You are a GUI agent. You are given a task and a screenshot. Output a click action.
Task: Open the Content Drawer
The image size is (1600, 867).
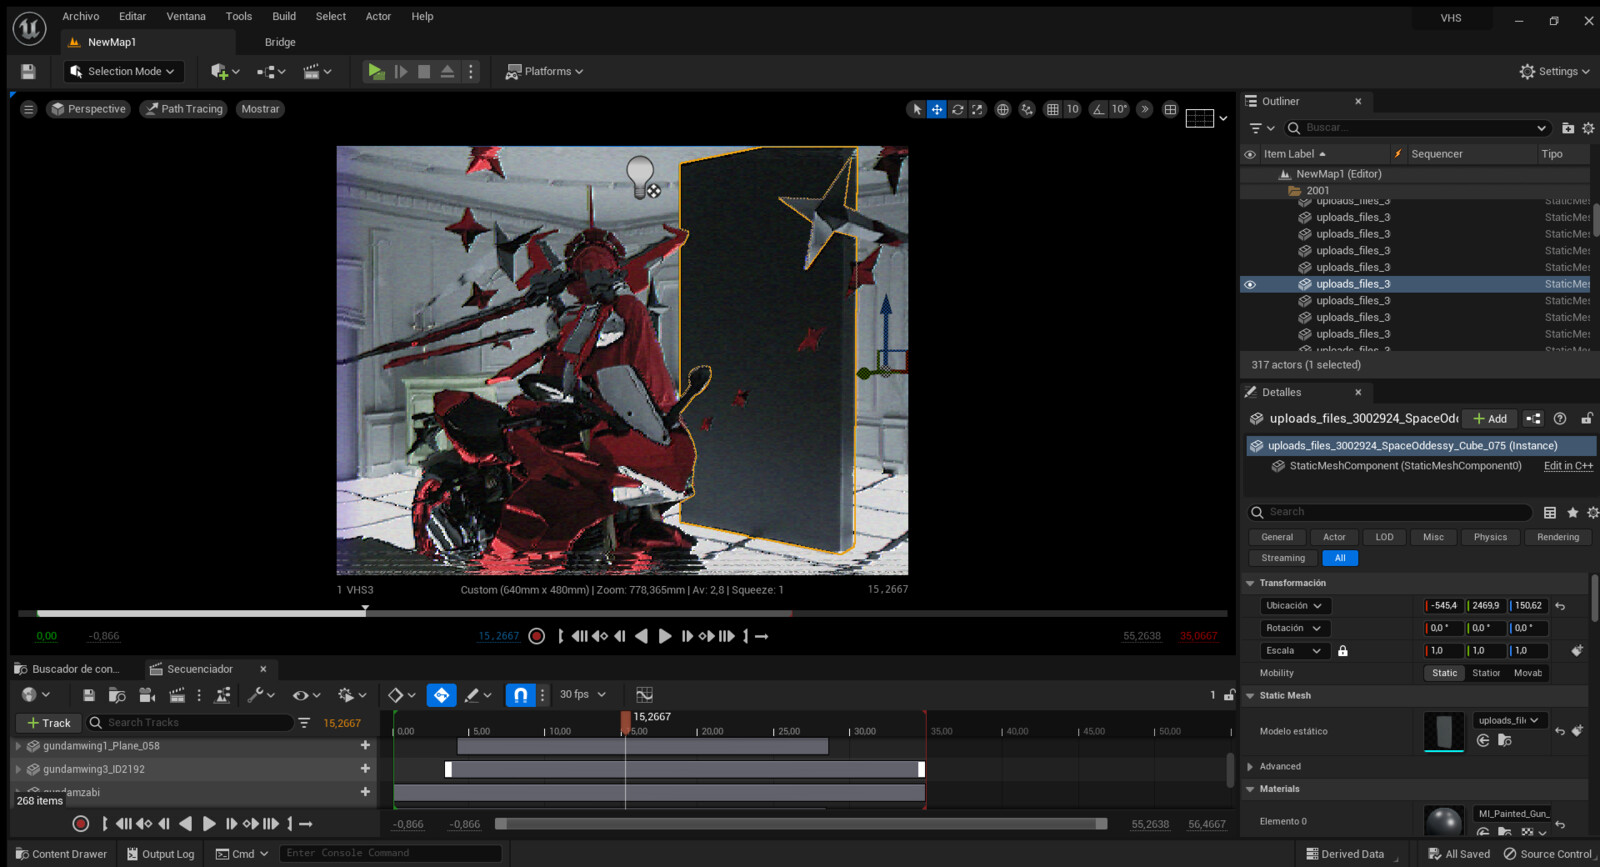pos(61,854)
